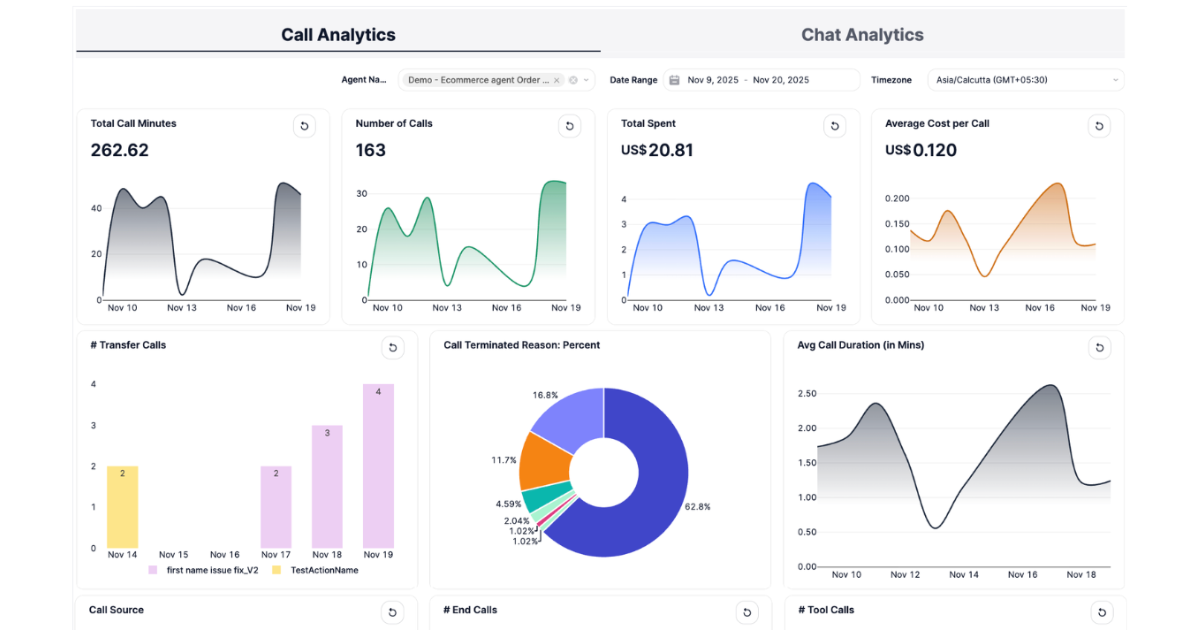Select the Call Analytics tab

(338, 33)
